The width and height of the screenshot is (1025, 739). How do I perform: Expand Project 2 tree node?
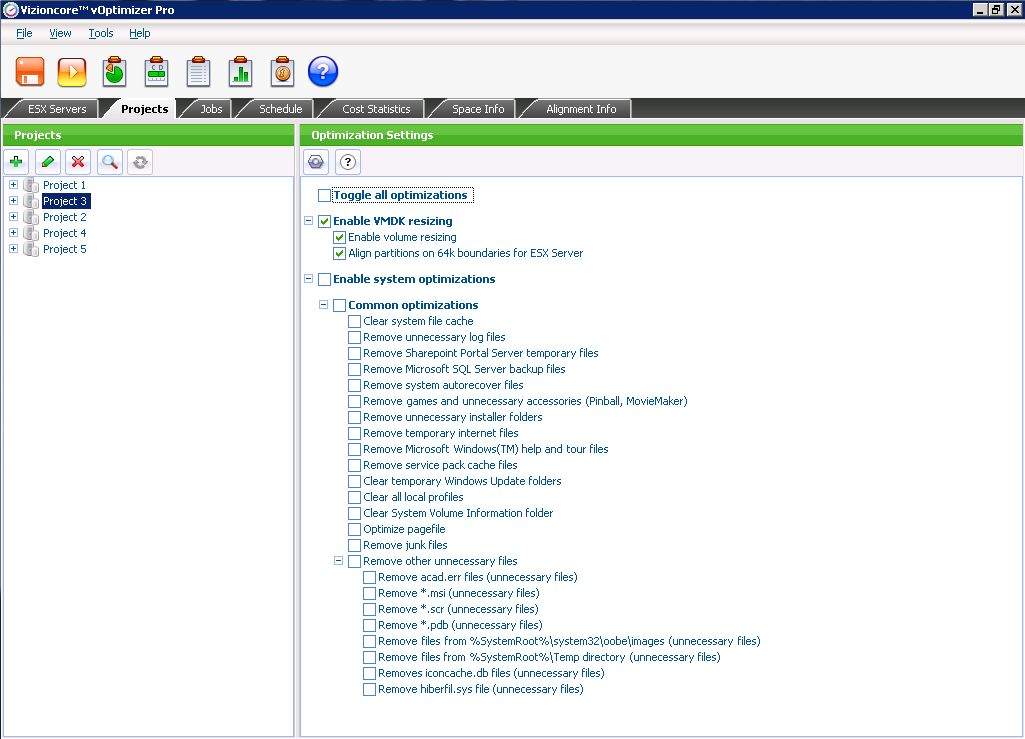(13, 216)
